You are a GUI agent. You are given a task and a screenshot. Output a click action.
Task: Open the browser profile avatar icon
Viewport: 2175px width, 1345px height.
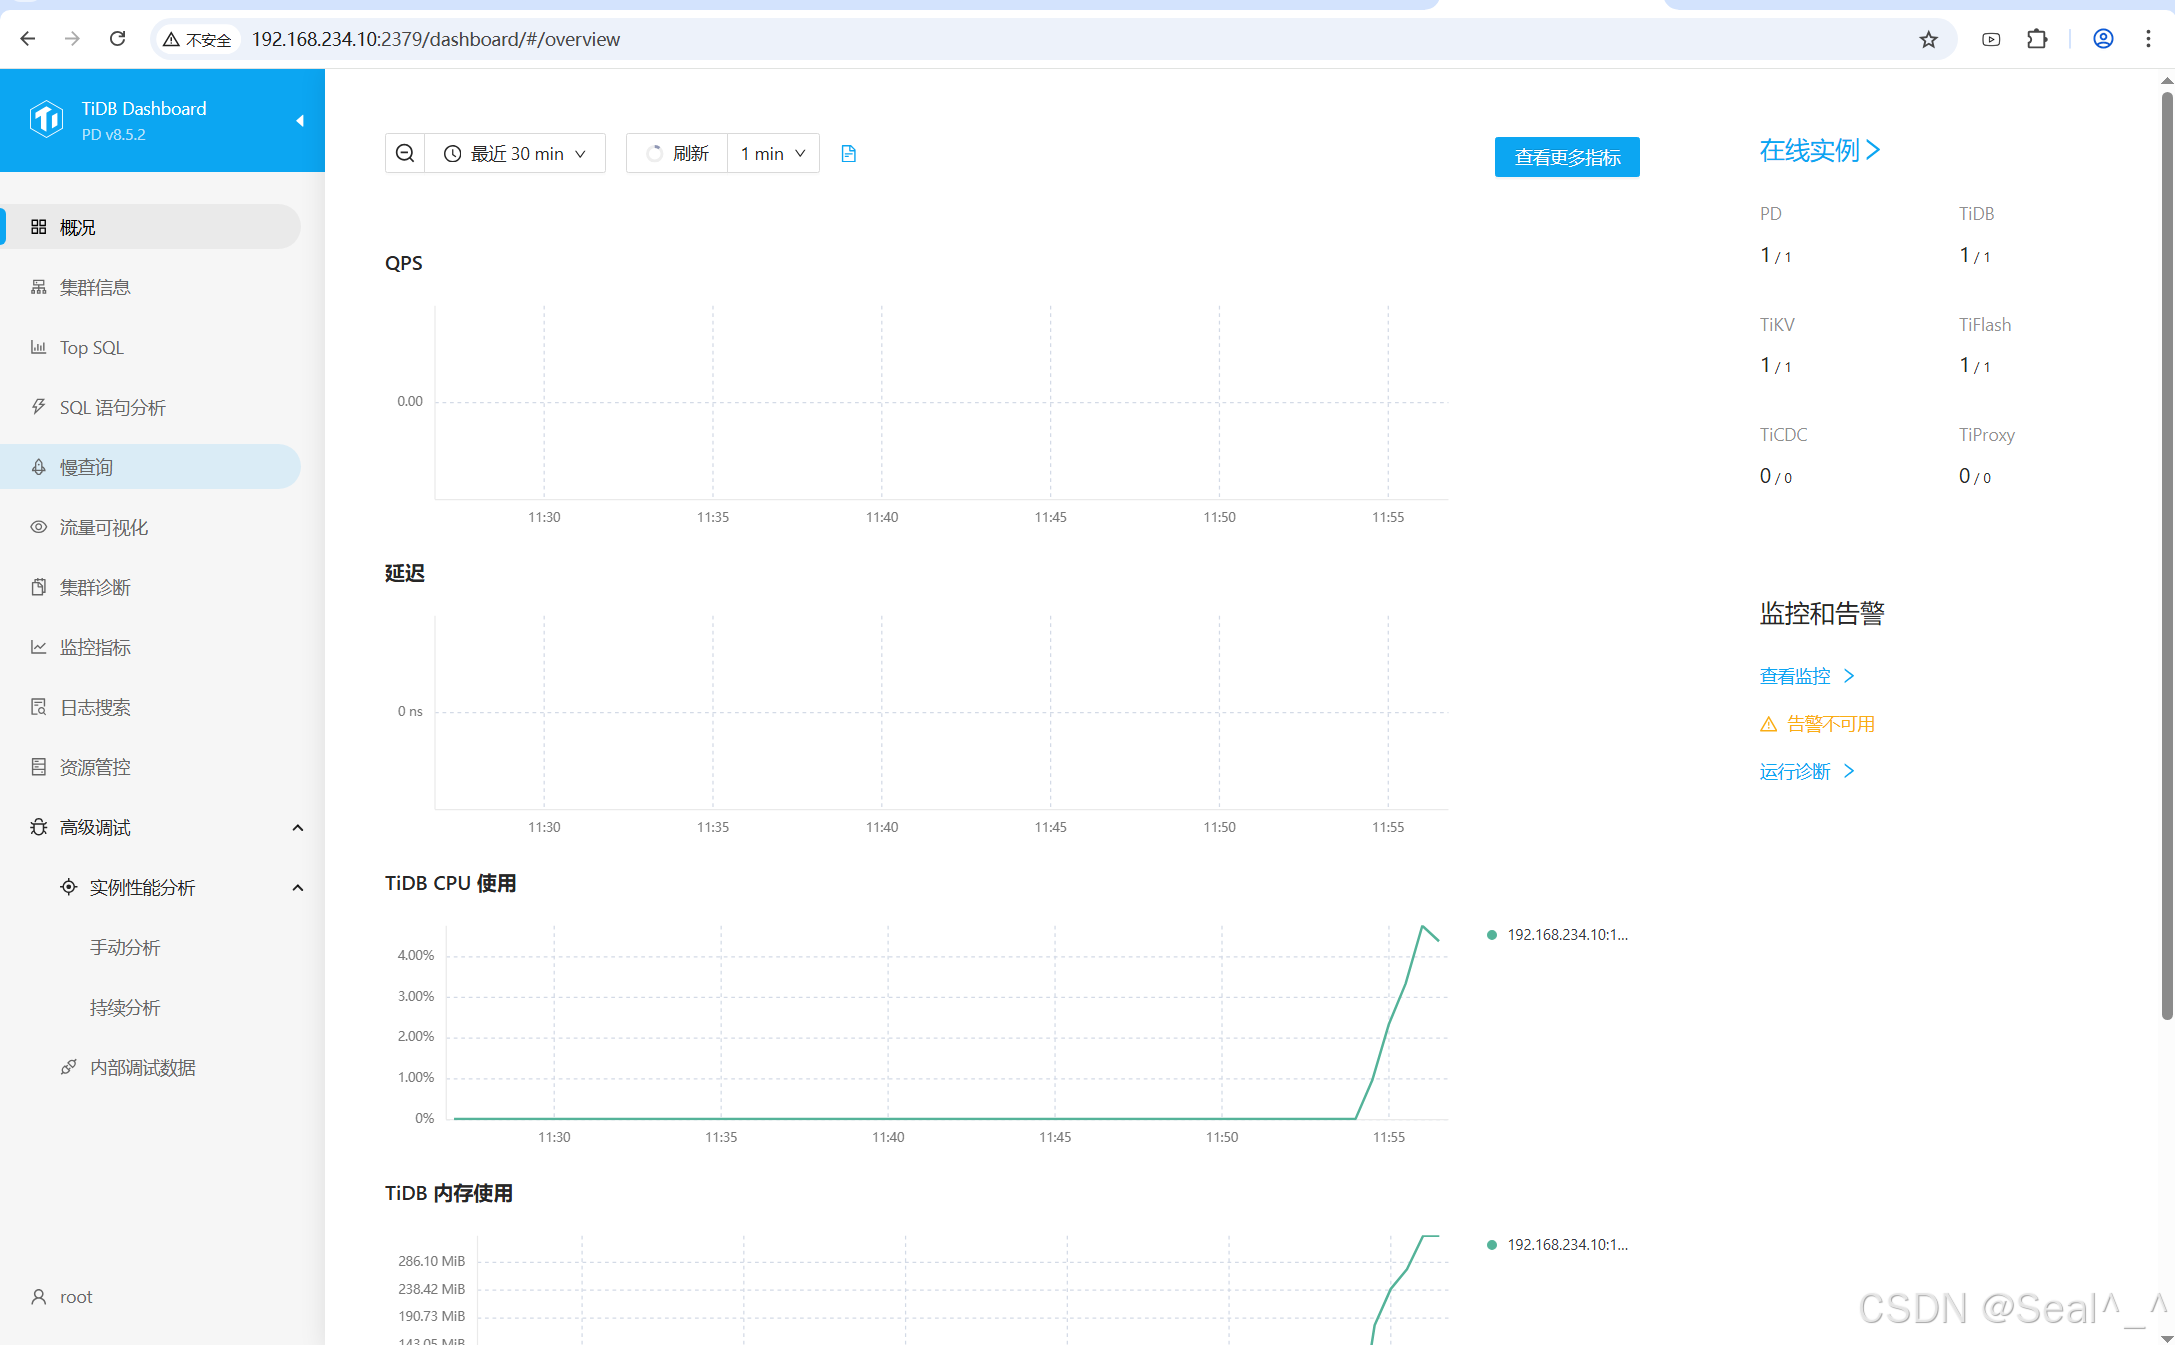pos(2103,39)
